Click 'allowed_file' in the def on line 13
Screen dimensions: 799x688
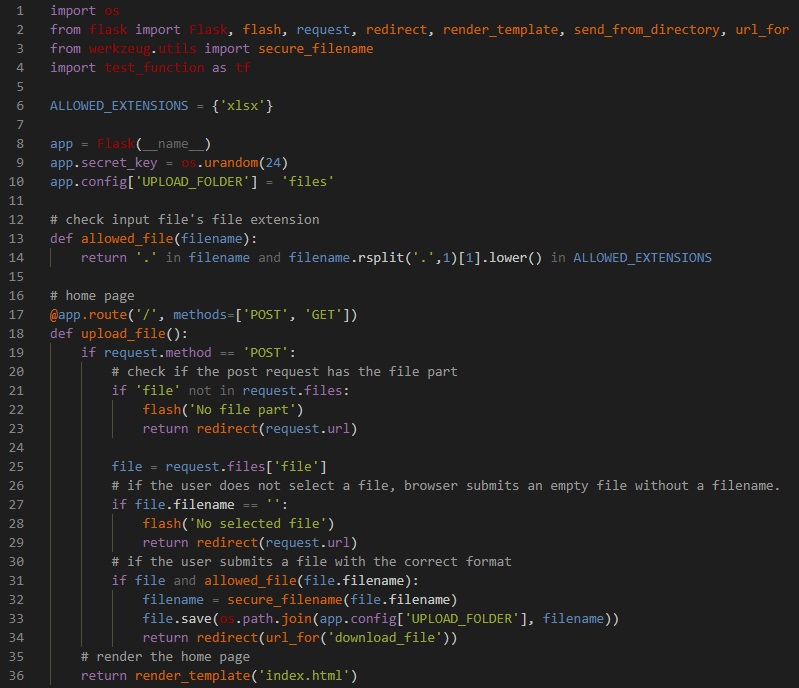point(127,239)
